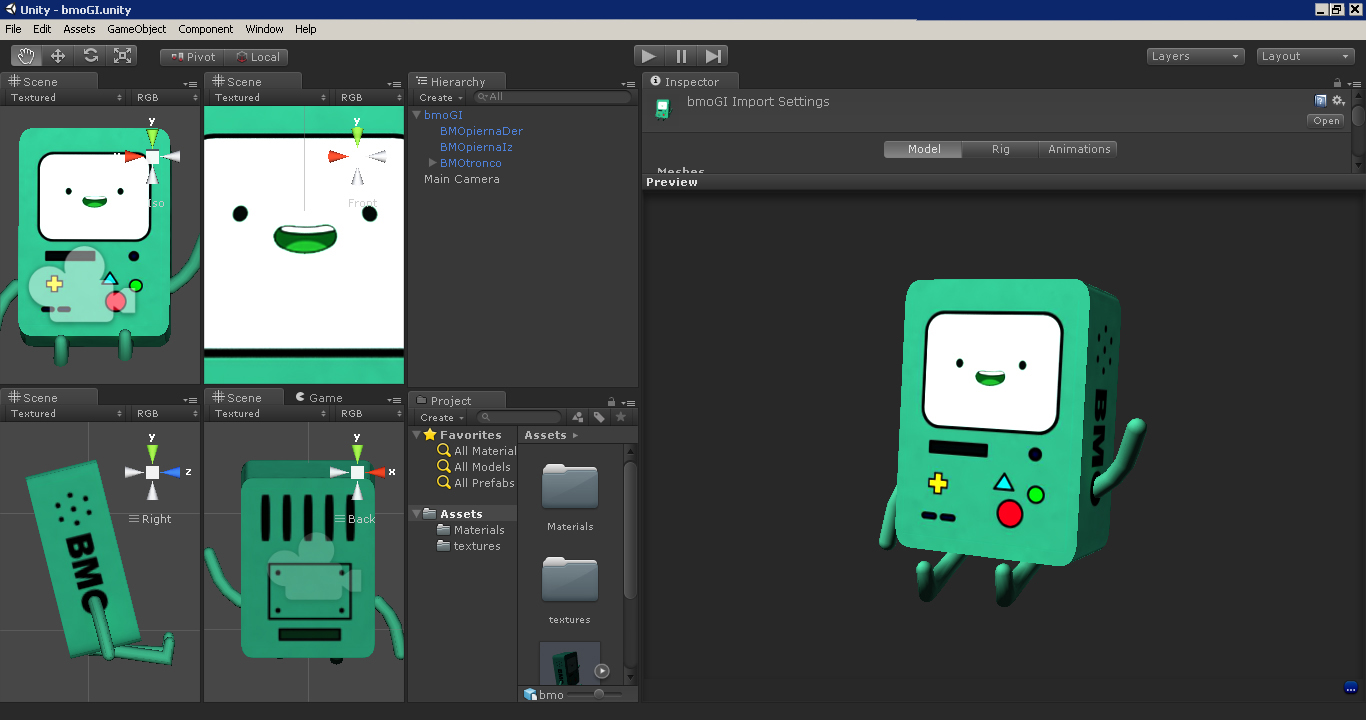Click the Search by Label tag icon

tap(599, 417)
